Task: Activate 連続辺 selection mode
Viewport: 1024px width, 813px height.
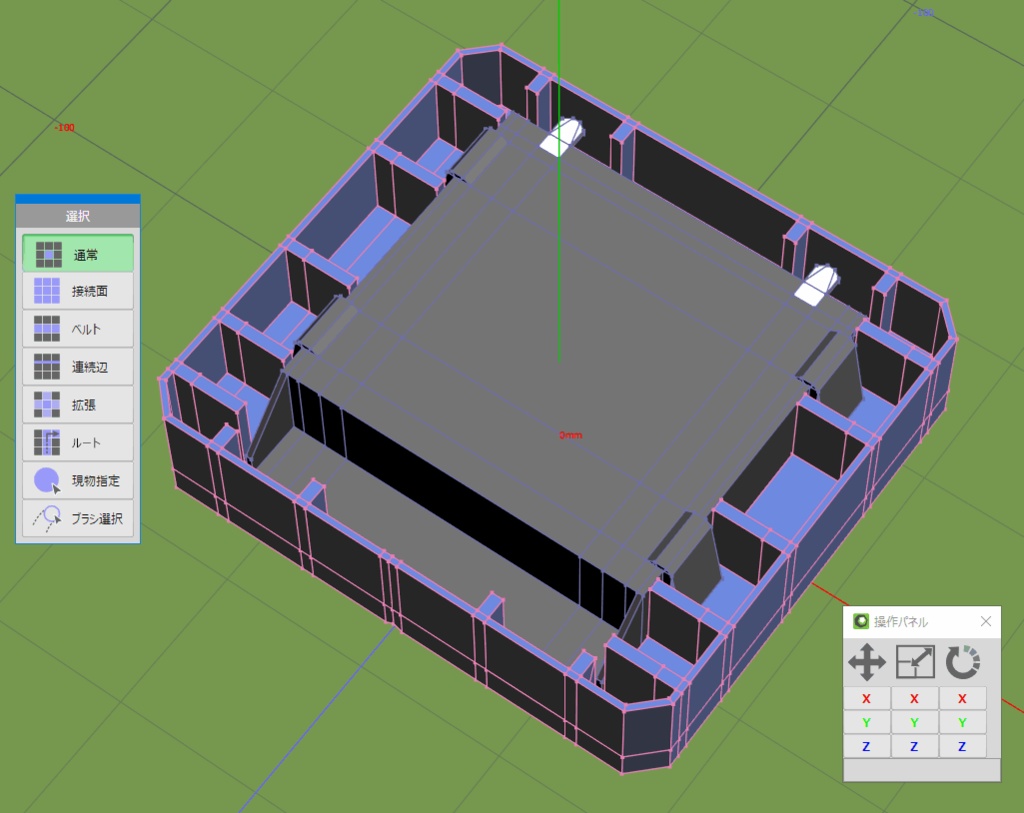Action: tap(78, 367)
